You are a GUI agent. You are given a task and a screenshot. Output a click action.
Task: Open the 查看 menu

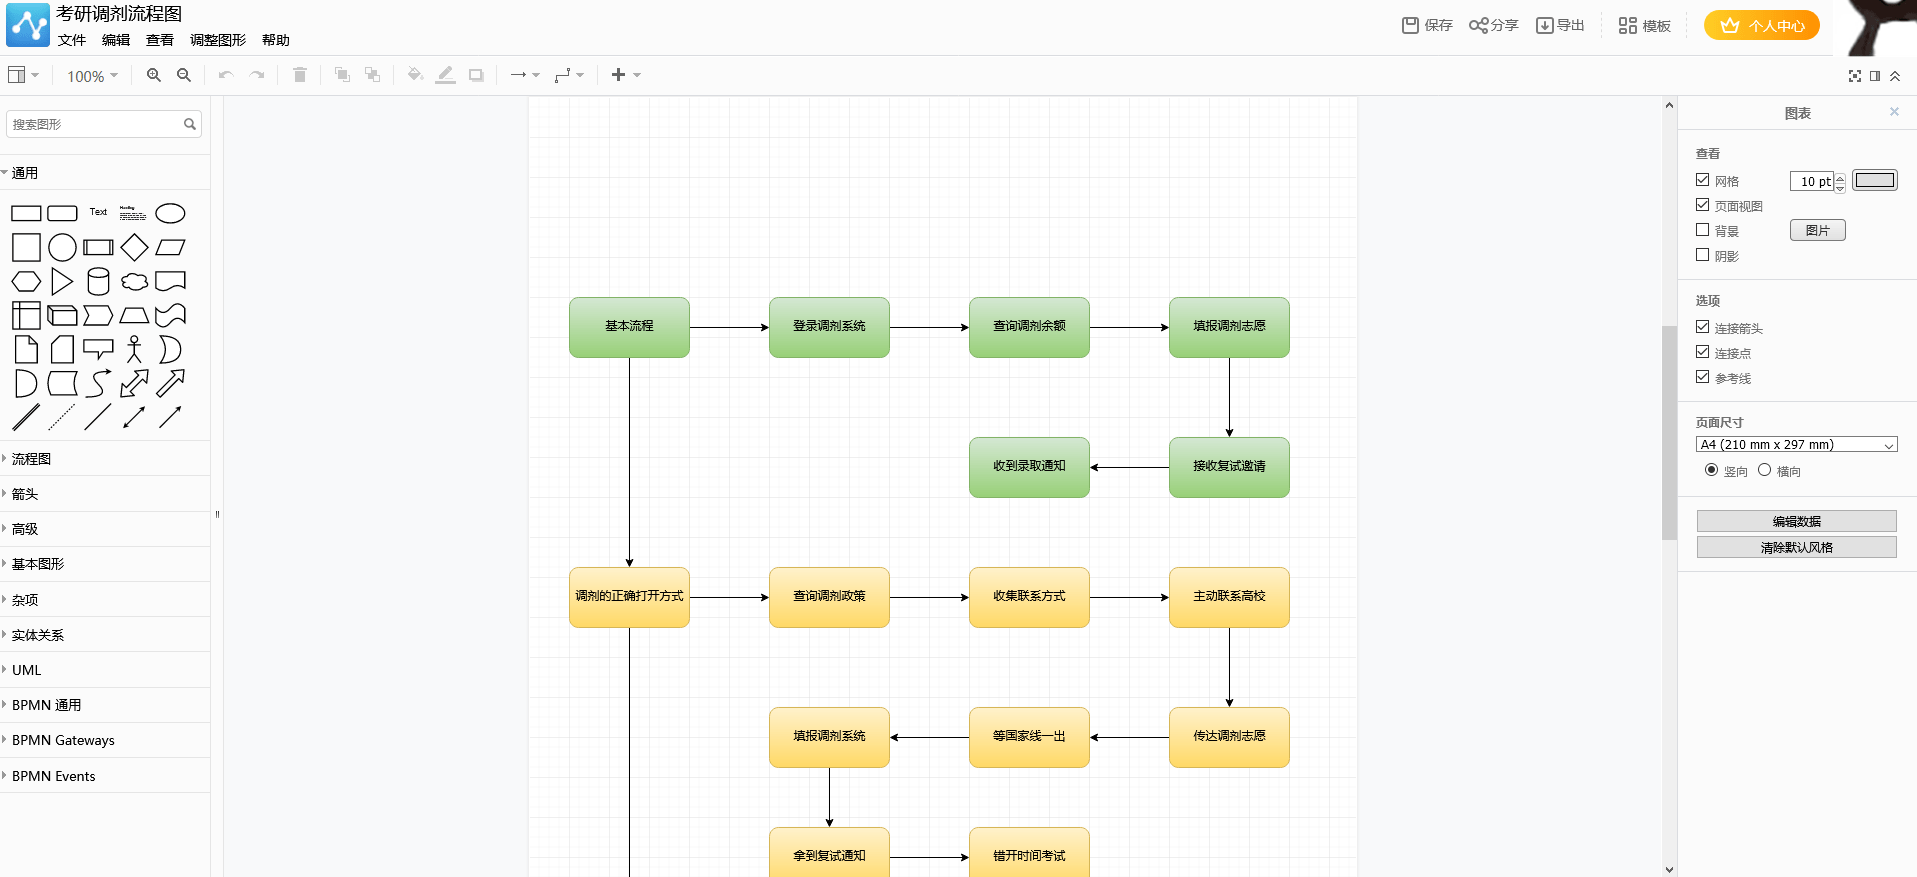tap(160, 40)
